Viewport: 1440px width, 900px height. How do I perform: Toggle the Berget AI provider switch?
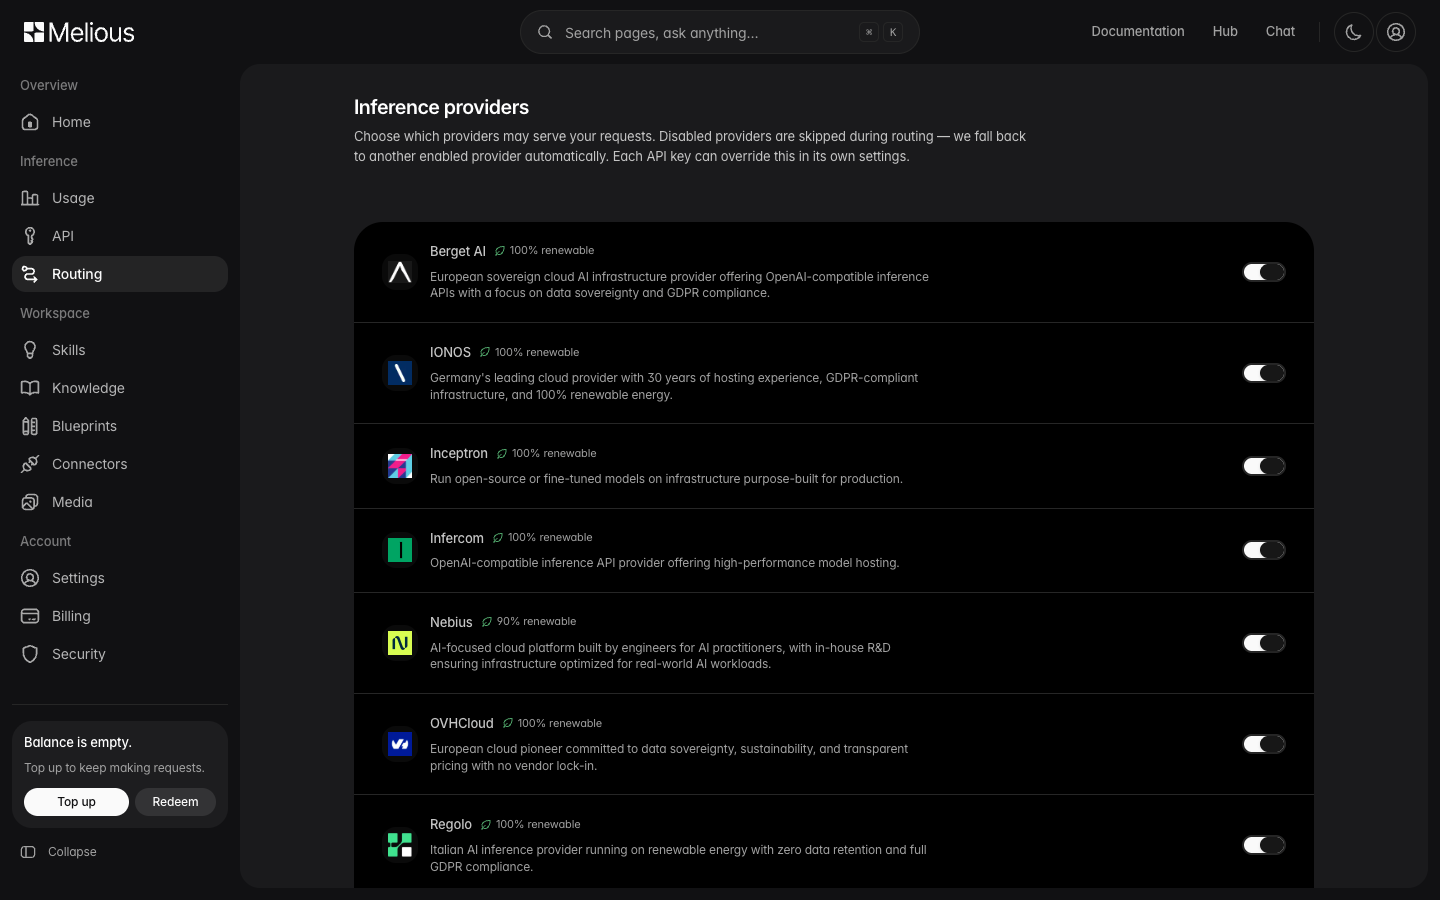1264,272
